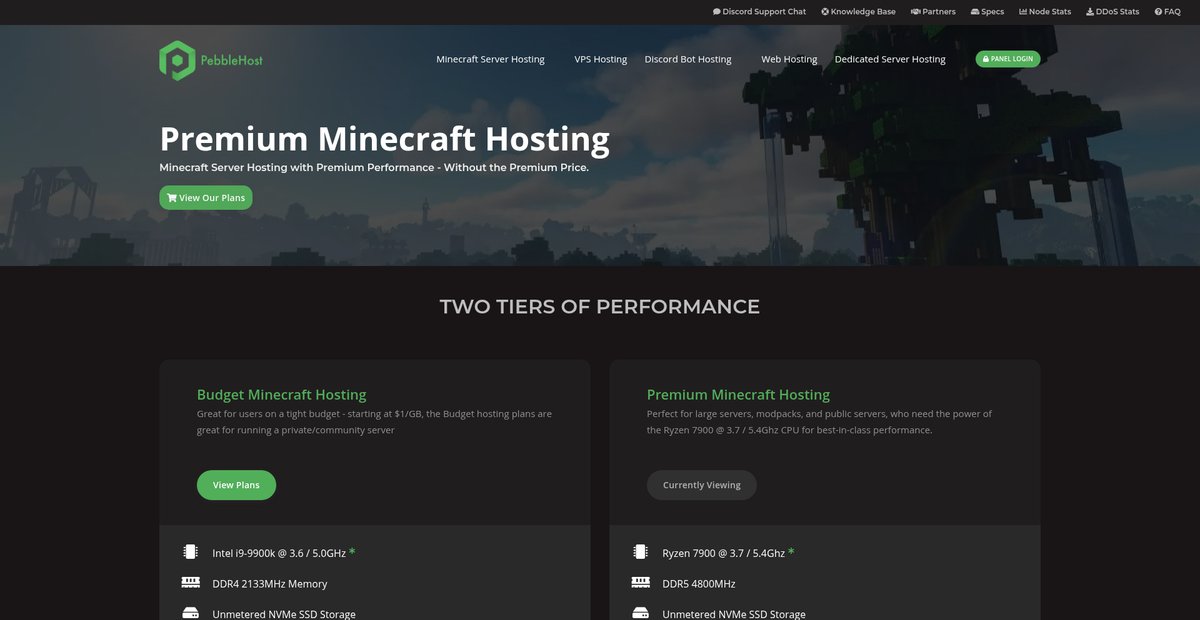
Task: Click the memory icon beside DDR4 2133MHz
Action: 190,582
